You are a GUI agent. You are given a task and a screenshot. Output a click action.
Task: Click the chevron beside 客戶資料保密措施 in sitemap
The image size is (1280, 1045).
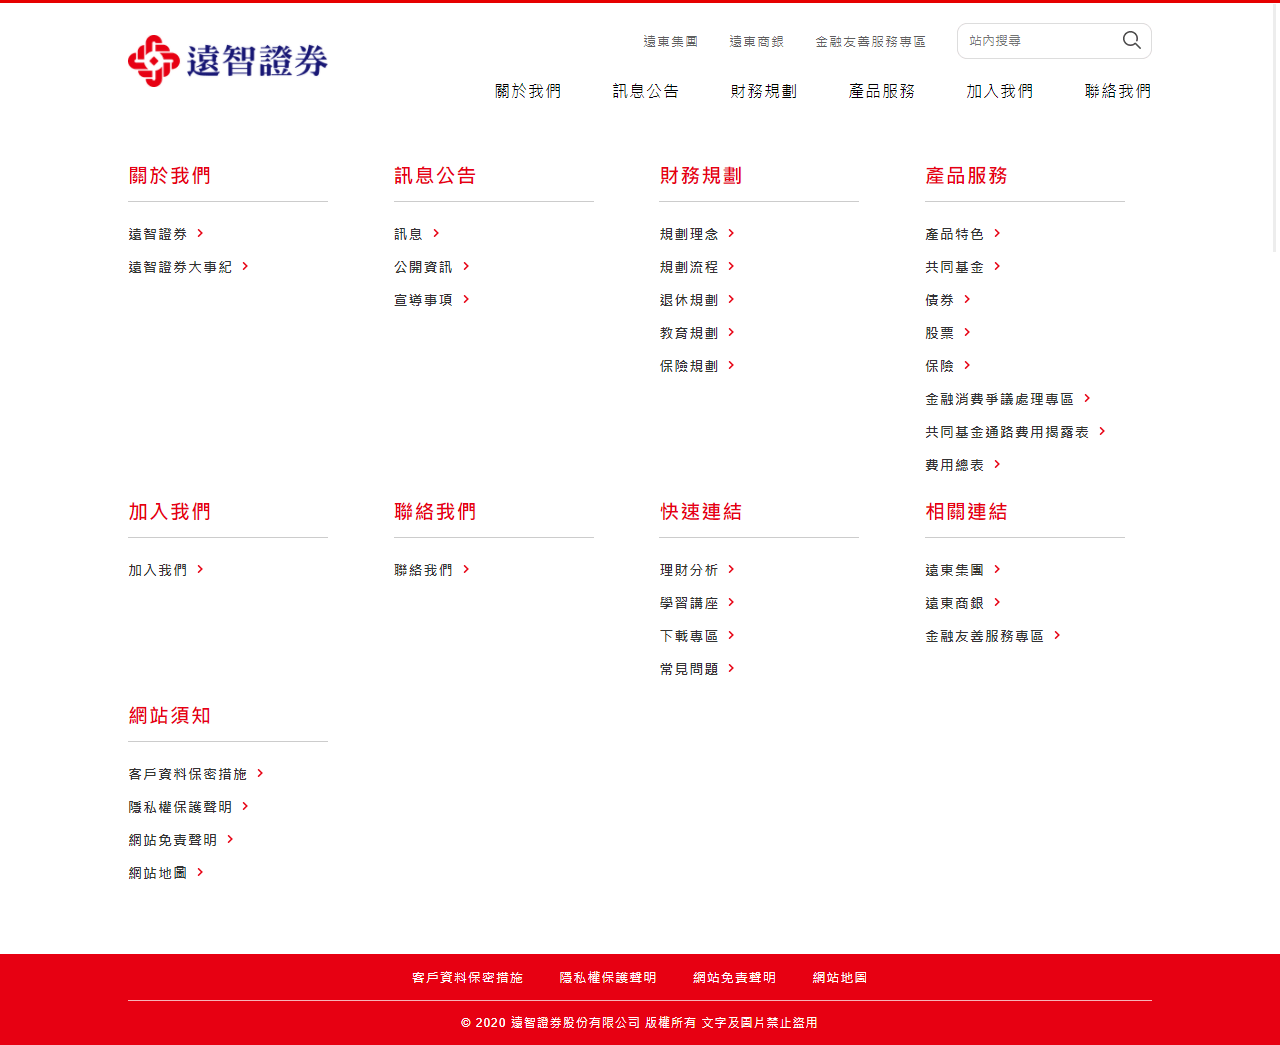coord(260,773)
